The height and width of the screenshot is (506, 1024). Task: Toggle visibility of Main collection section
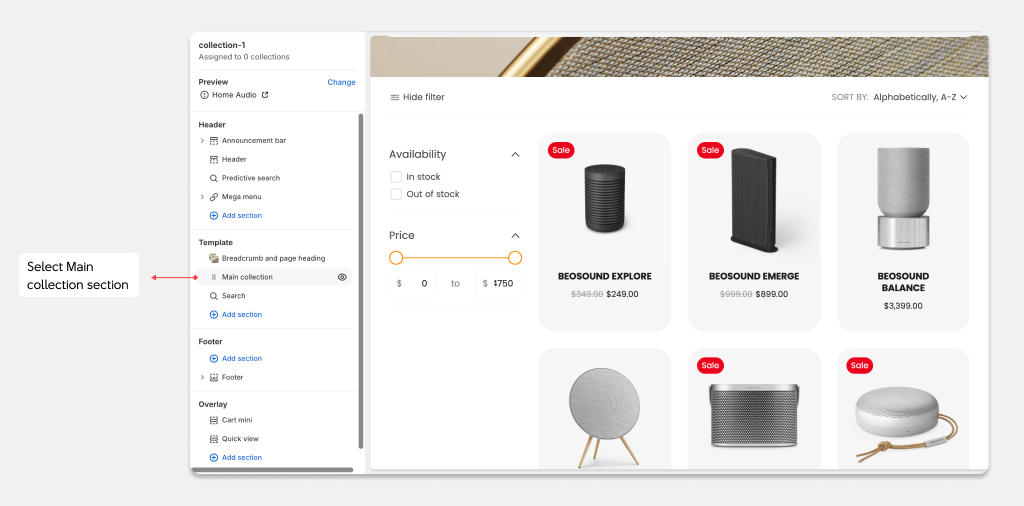pos(342,277)
